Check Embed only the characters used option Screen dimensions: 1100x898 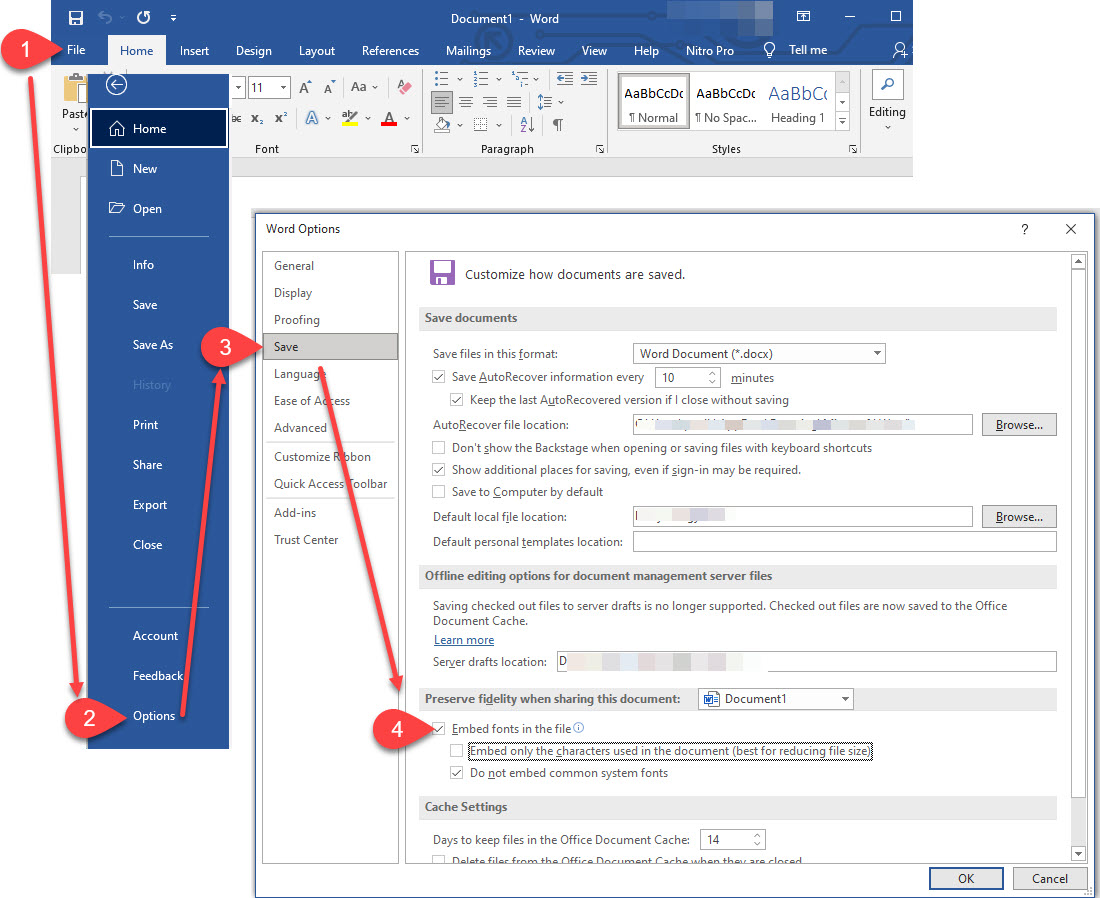[457, 751]
